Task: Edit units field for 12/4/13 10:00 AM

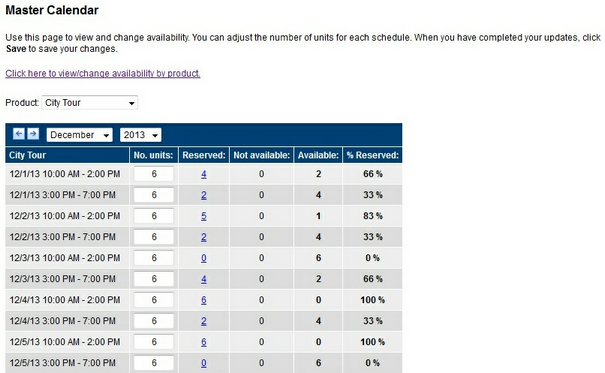Action: pos(154,300)
